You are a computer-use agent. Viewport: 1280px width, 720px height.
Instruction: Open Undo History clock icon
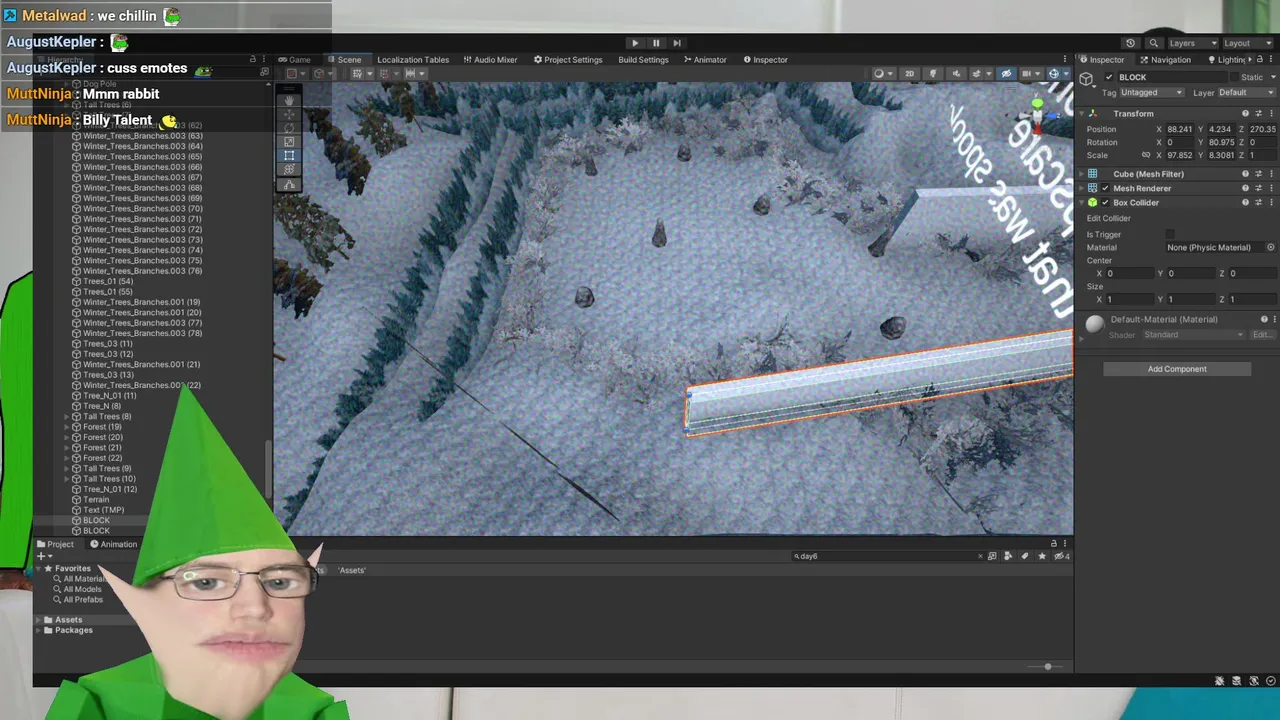pos(1130,43)
